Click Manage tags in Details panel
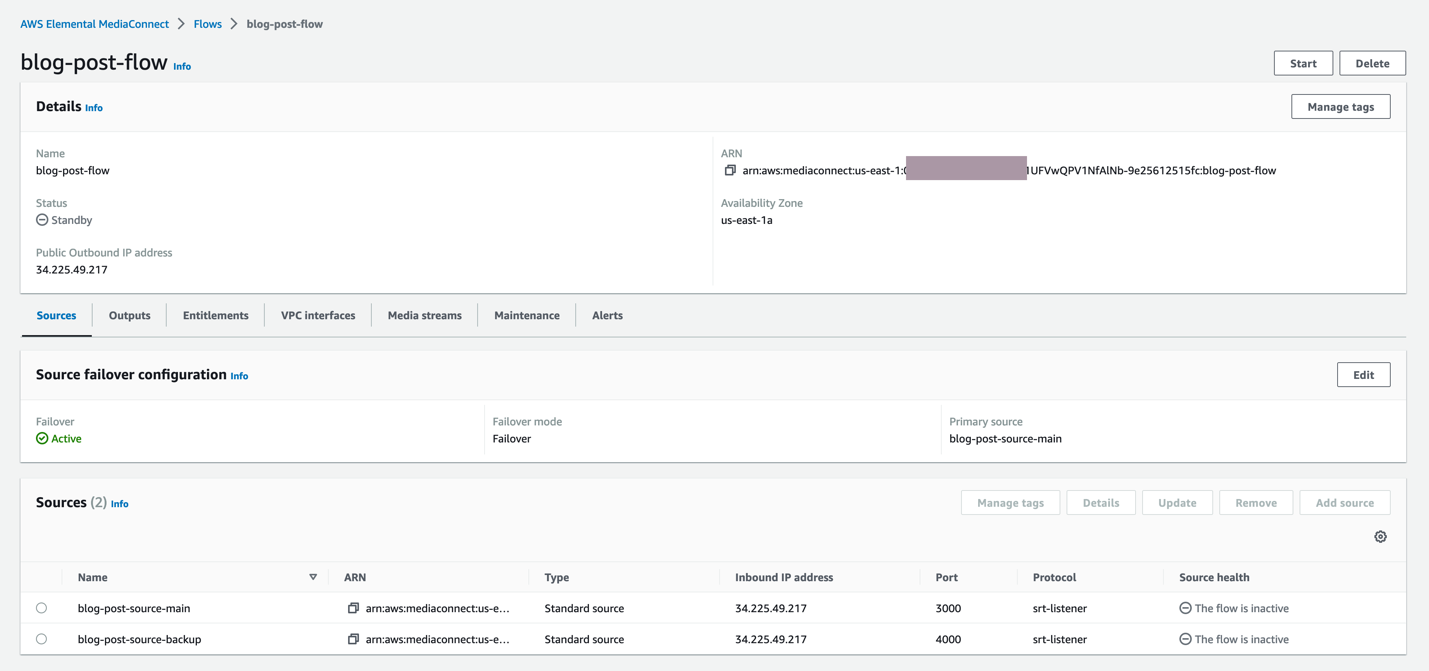1429x671 pixels. coord(1340,107)
